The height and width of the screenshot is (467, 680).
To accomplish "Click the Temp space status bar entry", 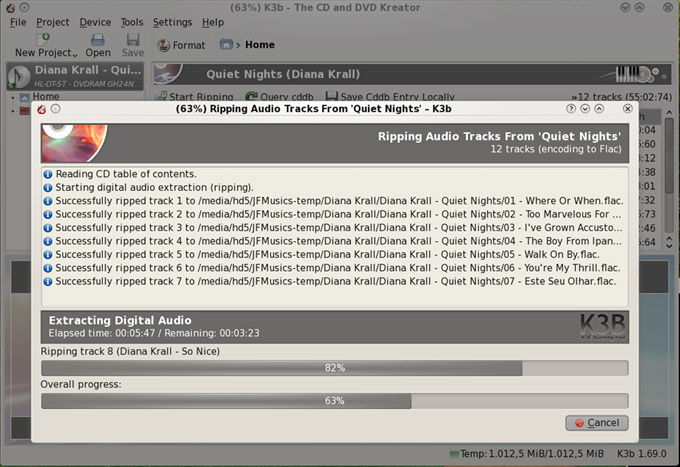I will pyautogui.click(x=526, y=454).
